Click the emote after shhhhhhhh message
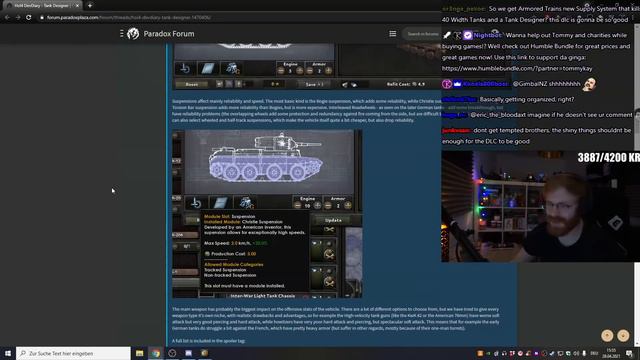Viewport: 640px width, 360px height. [590, 84]
